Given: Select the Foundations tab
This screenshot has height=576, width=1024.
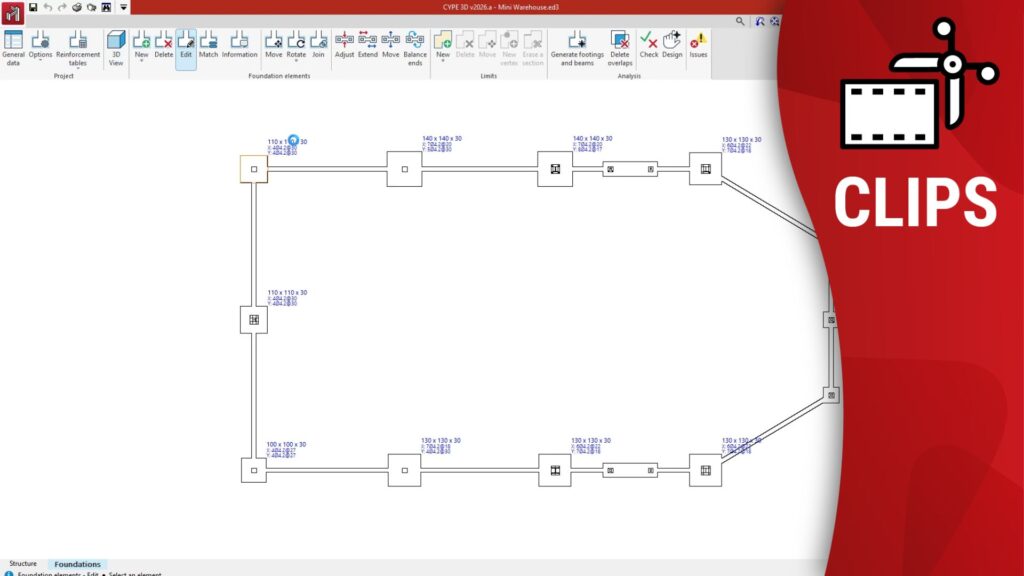Looking at the screenshot, I should [x=77, y=564].
